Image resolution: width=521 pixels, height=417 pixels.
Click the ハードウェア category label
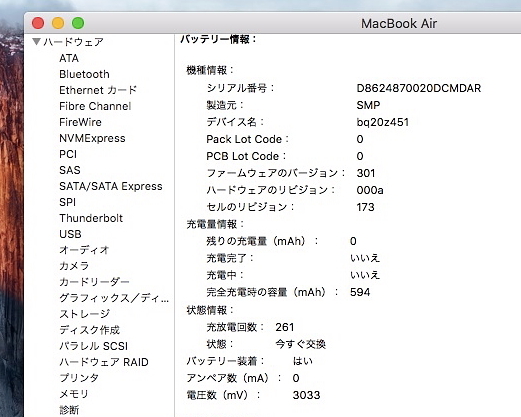pos(73,42)
